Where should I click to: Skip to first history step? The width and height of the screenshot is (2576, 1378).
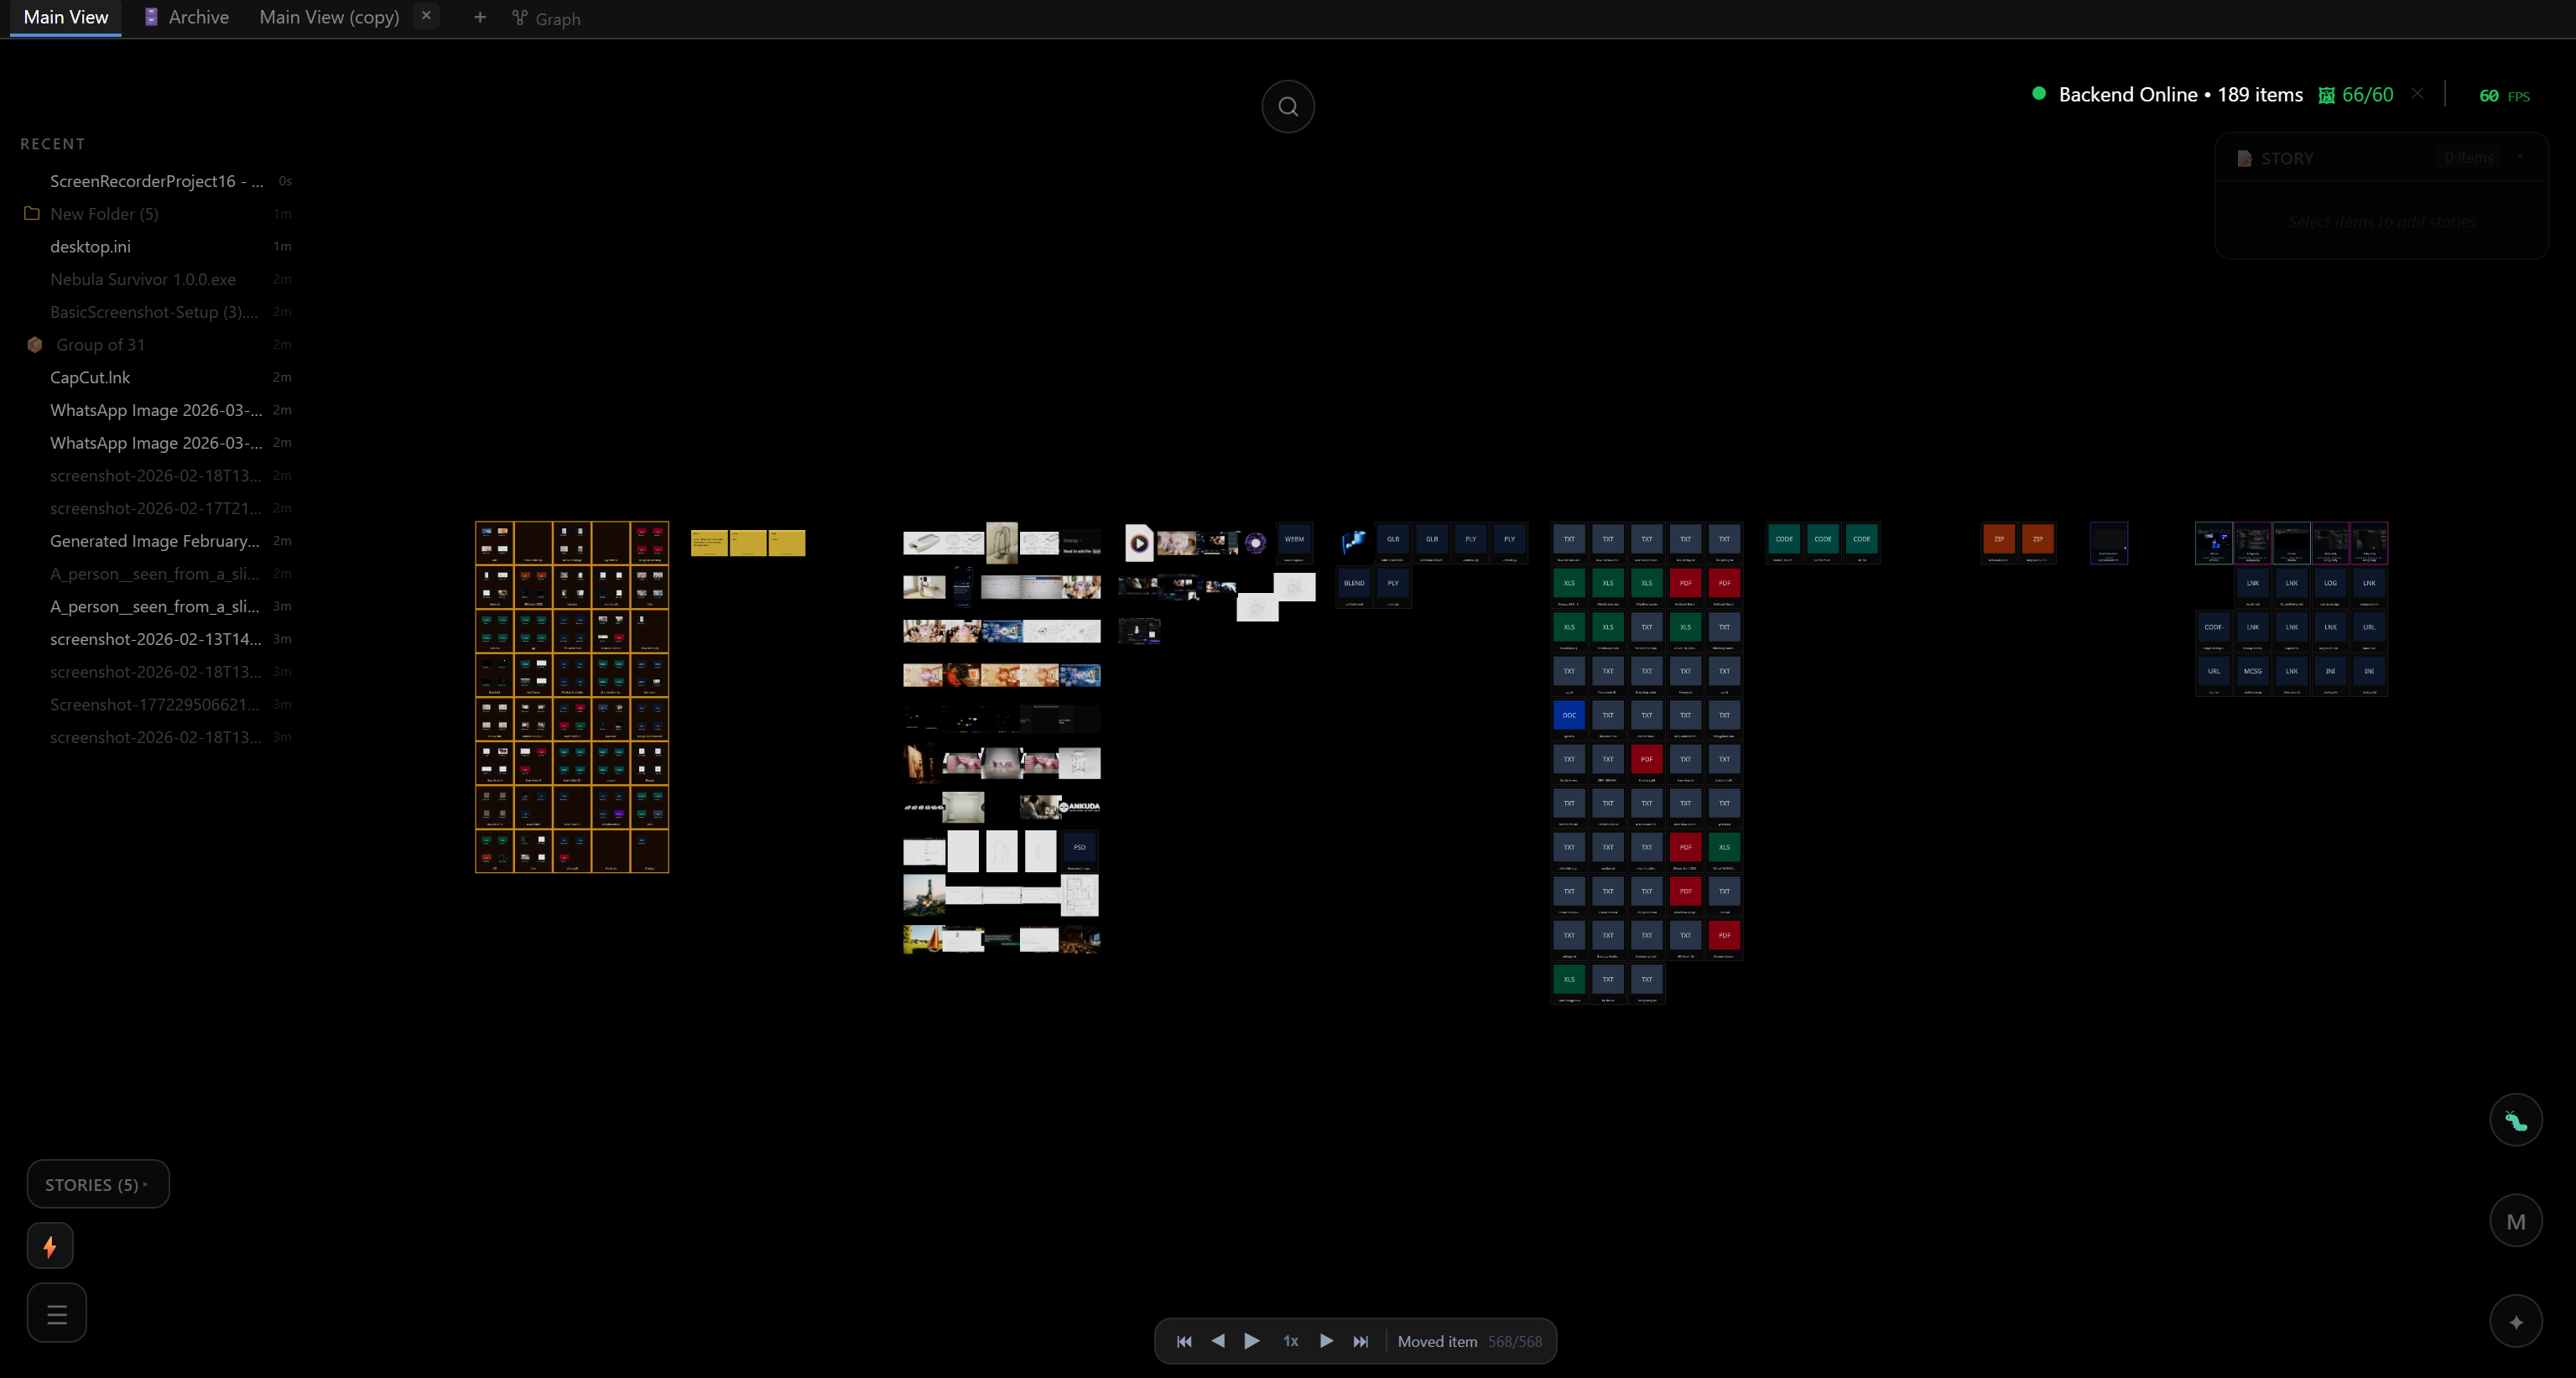pyautogui.click(x=1184, y=1342)
